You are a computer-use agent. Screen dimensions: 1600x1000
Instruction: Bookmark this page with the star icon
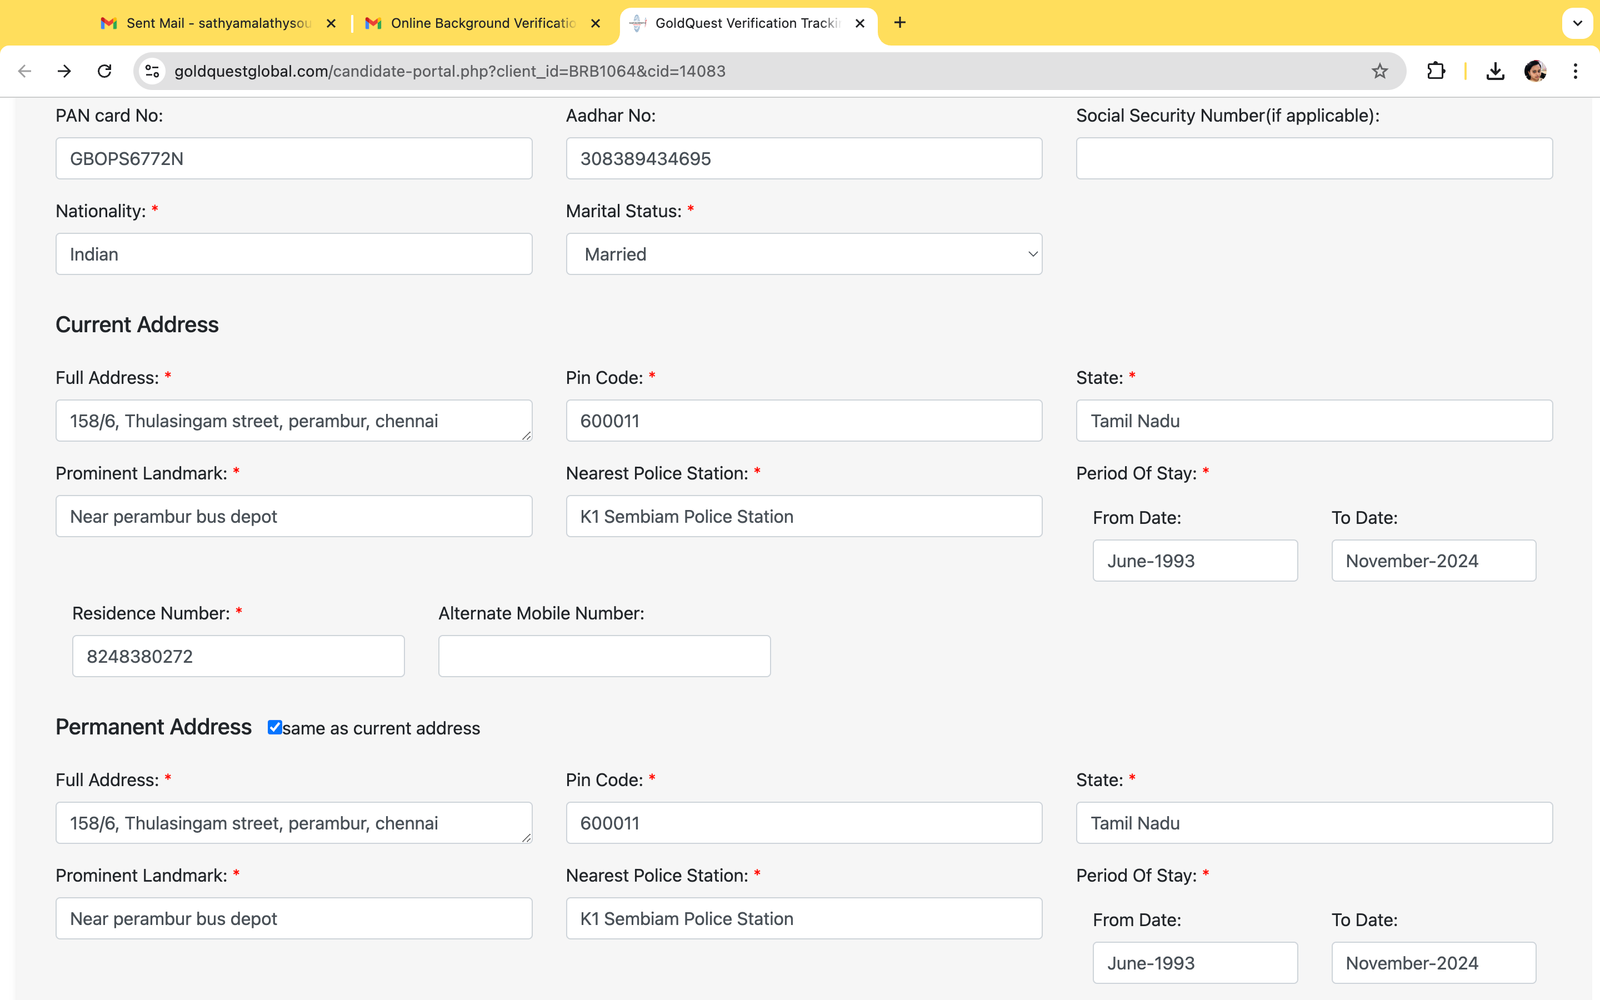coord(1380,71)
